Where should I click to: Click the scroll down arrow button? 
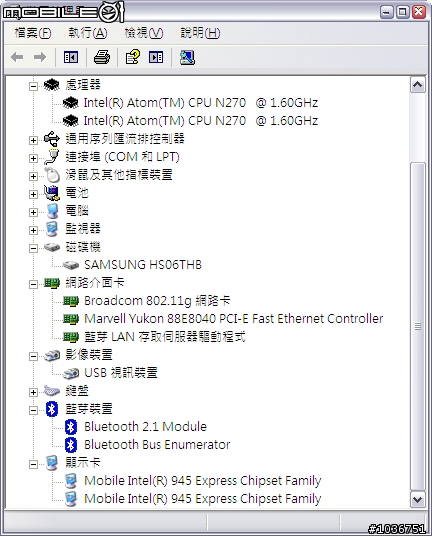(417, 500)
